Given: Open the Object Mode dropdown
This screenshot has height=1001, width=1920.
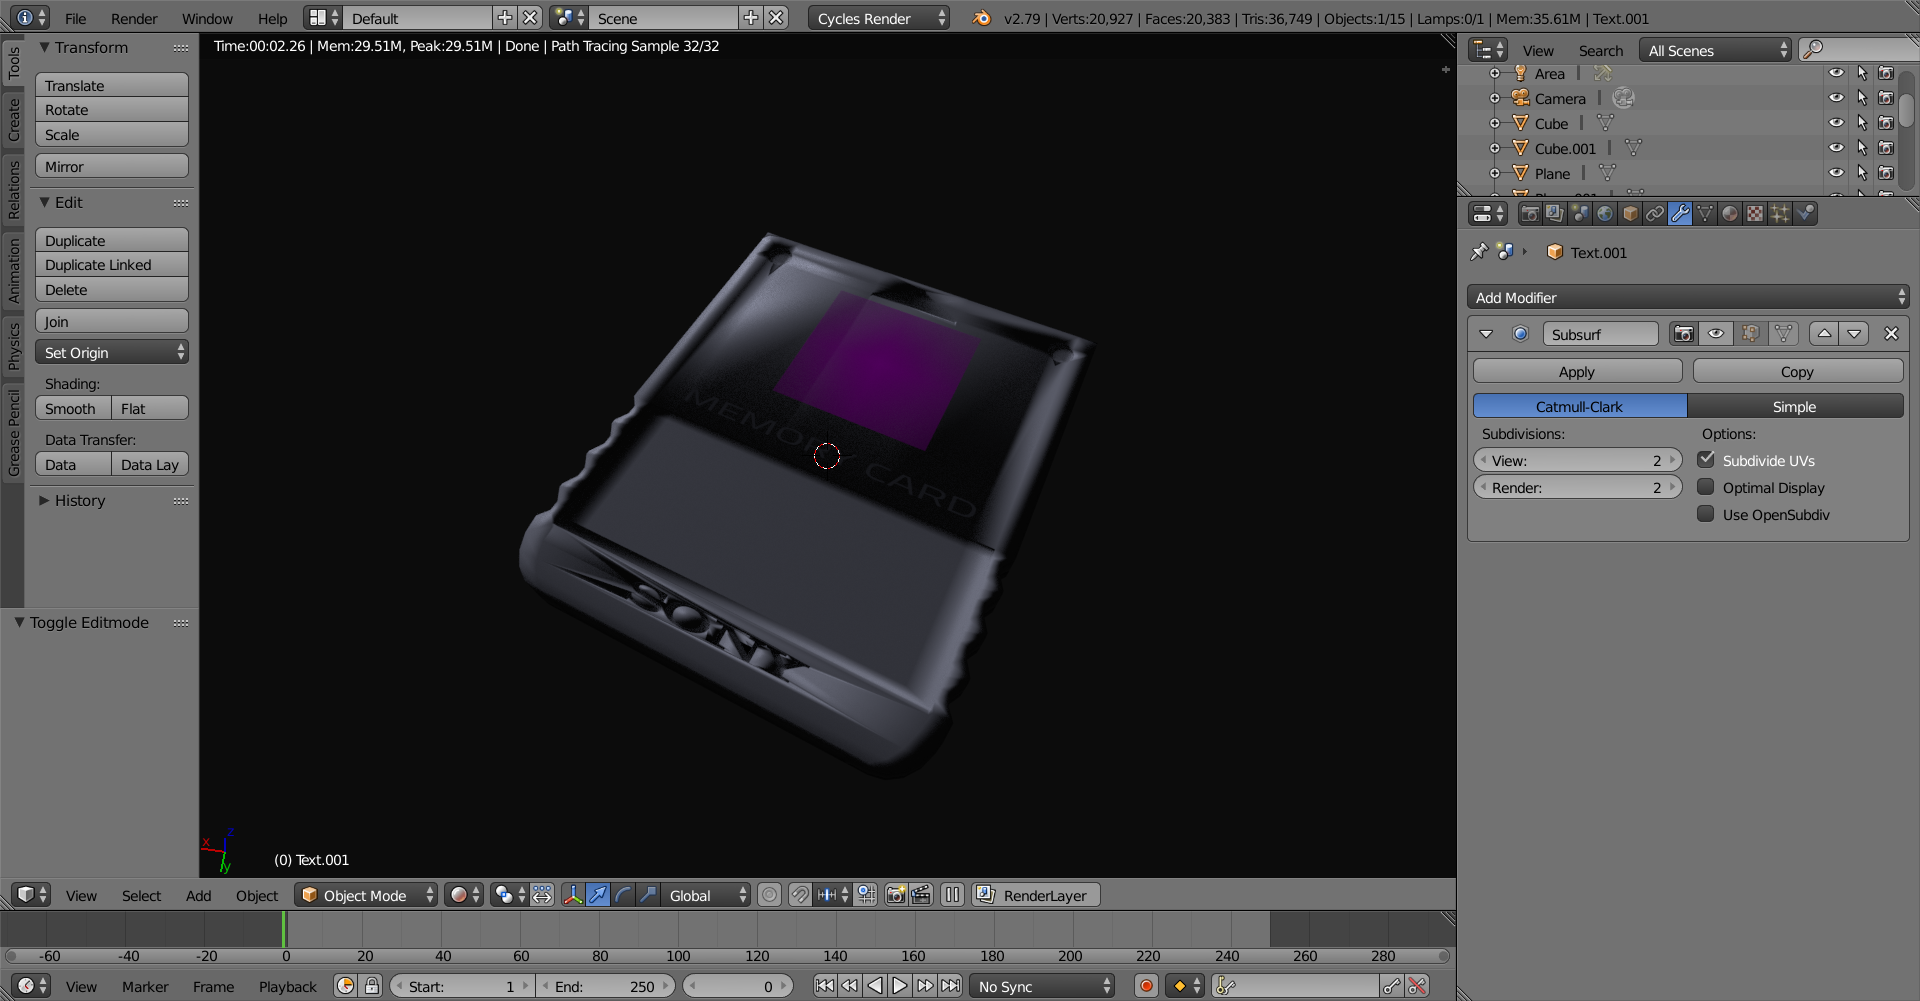Looking at the screenshot, I should 367,895.
